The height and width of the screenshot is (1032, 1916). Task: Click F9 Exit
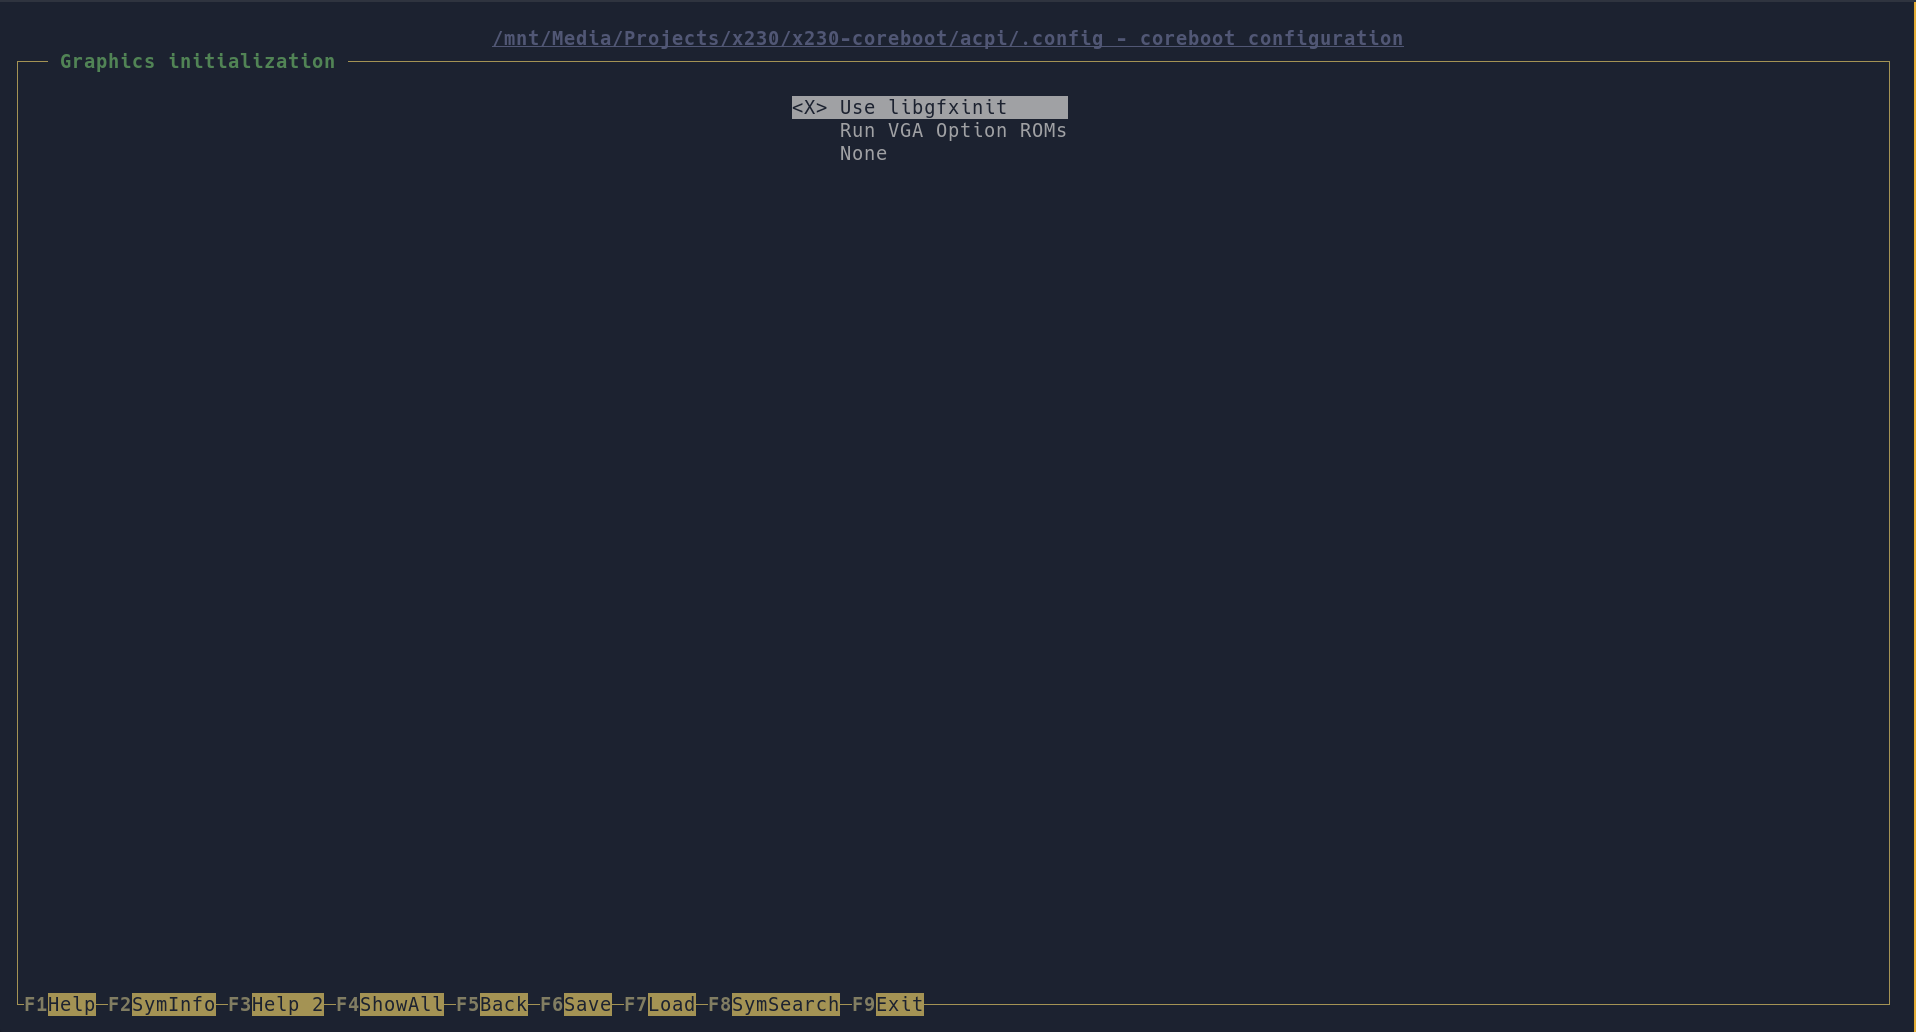[x=888, y=1004]
